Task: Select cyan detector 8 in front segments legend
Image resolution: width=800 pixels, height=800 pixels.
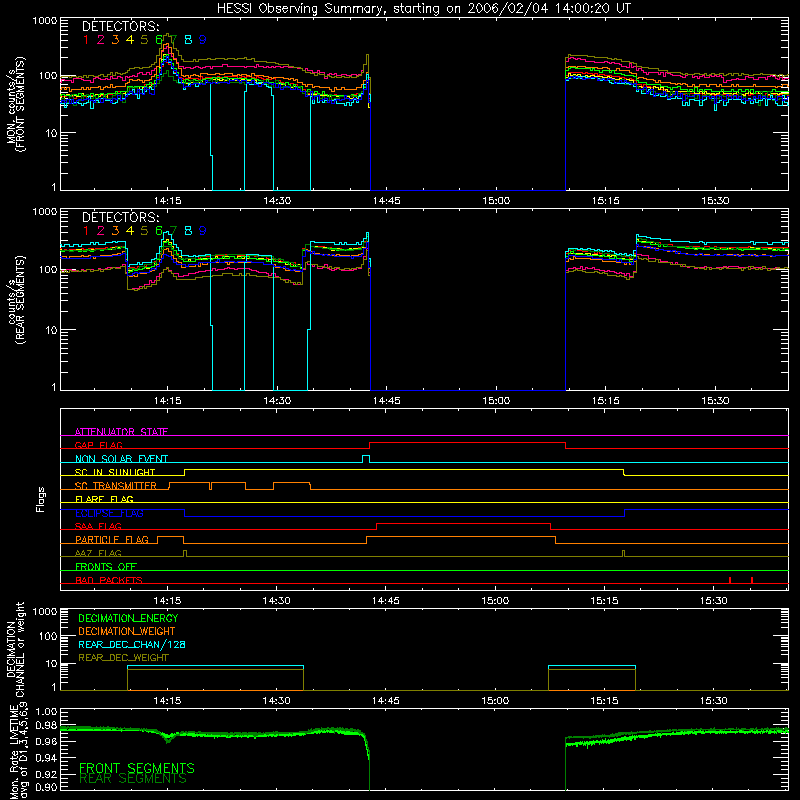Action: 188,39
